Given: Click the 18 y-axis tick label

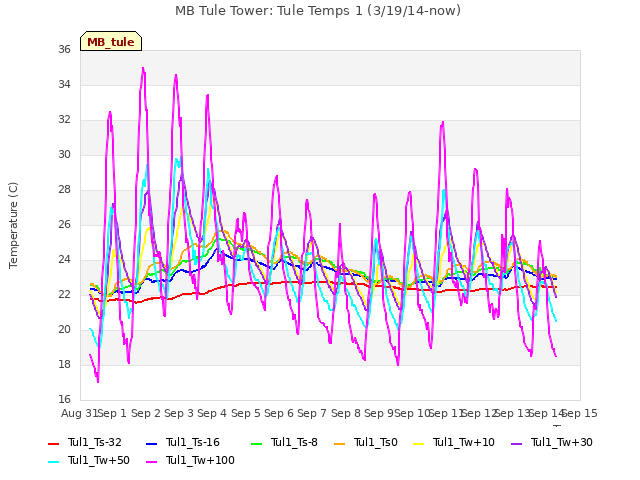Looking at the screenshot, I should [x=64, y=364].
